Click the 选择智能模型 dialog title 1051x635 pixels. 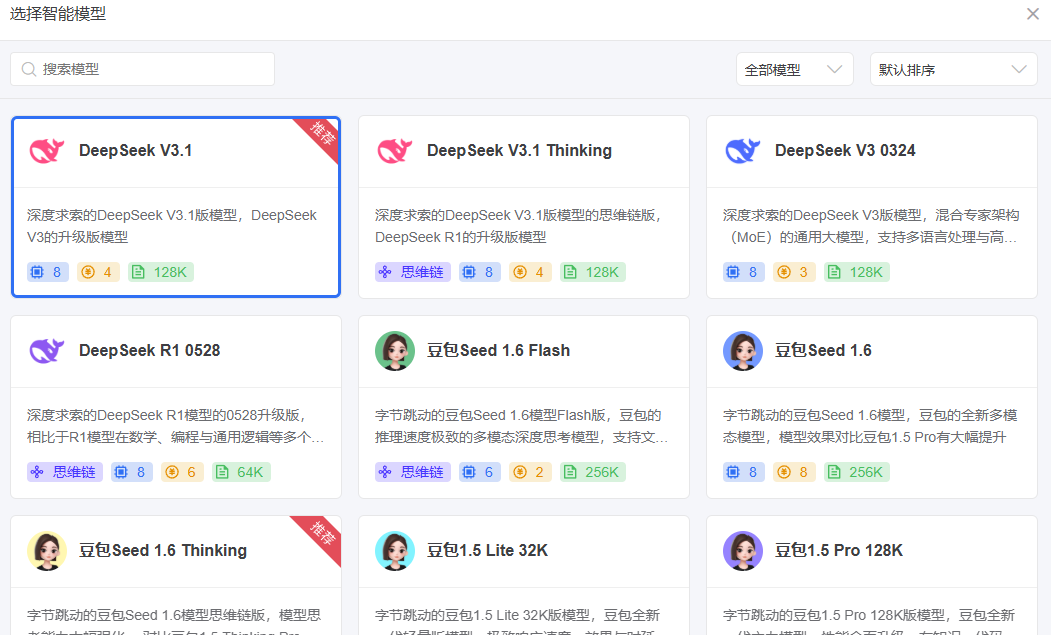[x=58, y=13]
